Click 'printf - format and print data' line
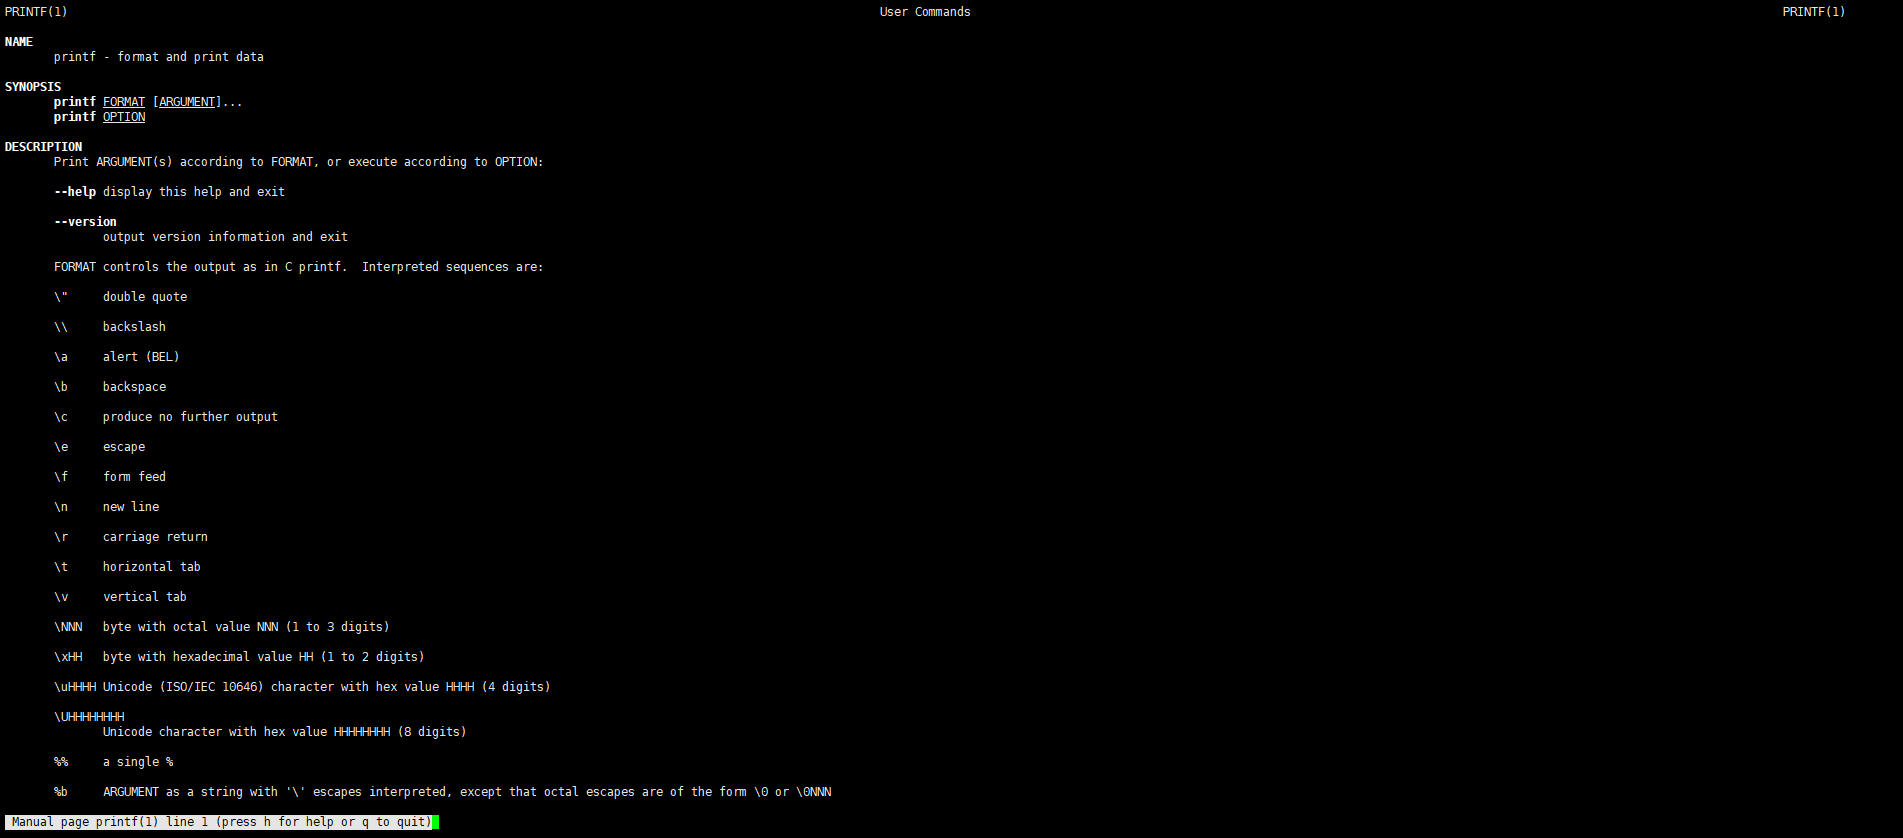 coord(159,57)
